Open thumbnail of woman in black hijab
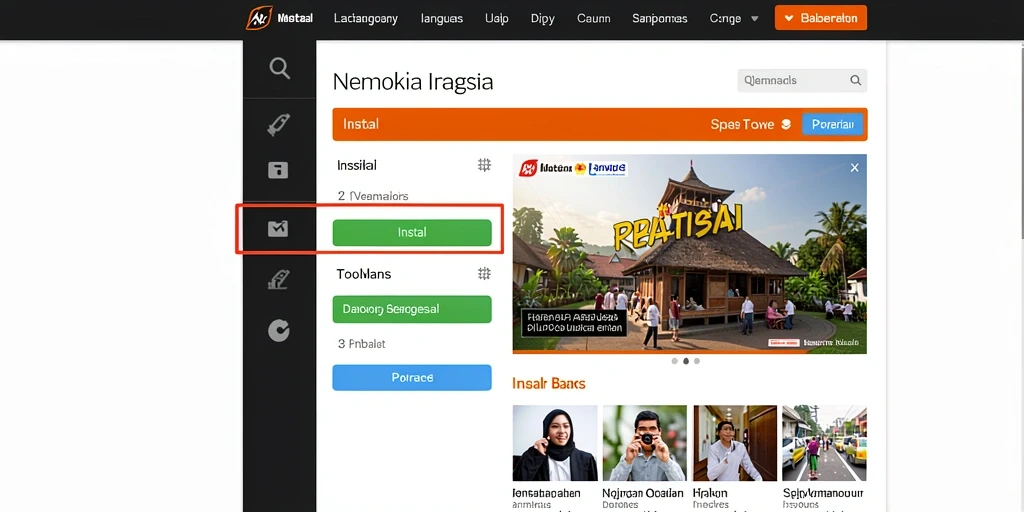The height and width of the screenshot is (512, 1024). point(554,443)
